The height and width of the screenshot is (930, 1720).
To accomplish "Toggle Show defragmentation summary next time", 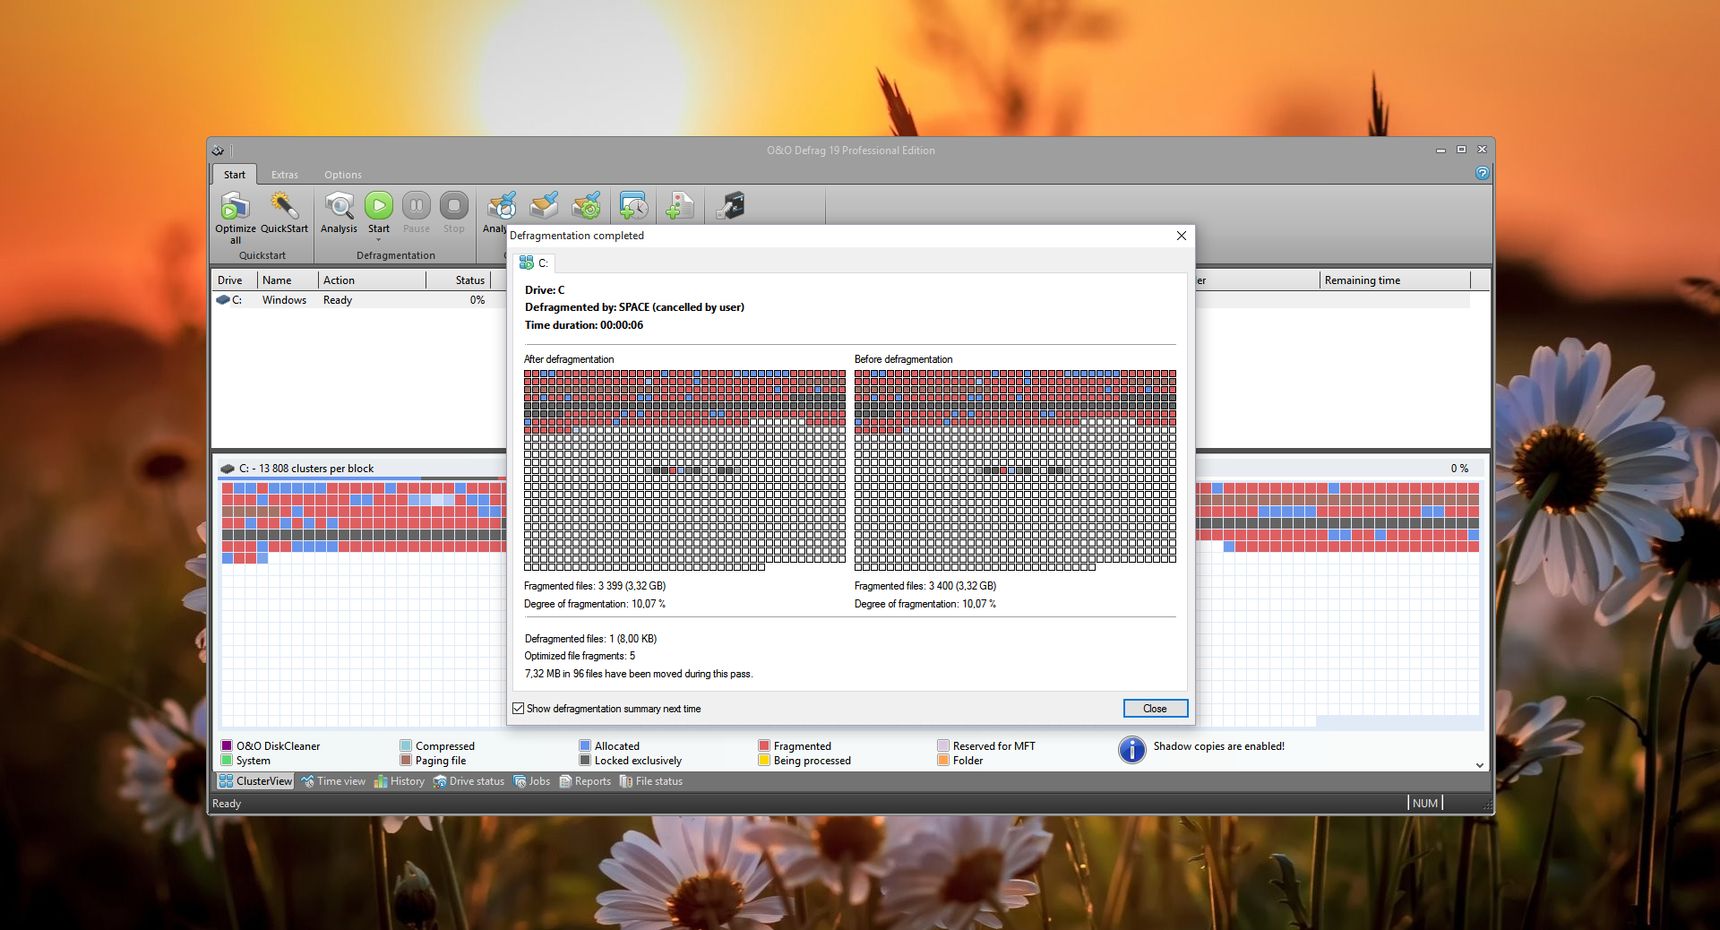I will pyautogui.click(x=518, y=708).
